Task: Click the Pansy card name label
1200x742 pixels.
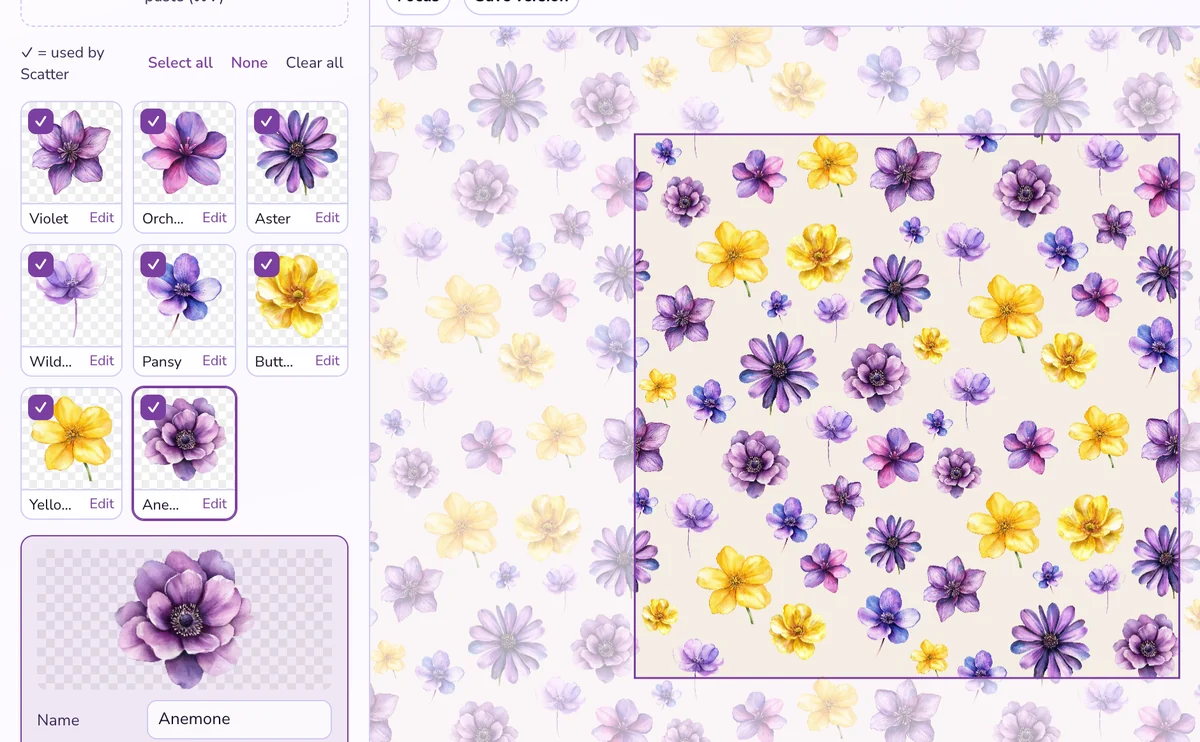Action: point(162,361)
